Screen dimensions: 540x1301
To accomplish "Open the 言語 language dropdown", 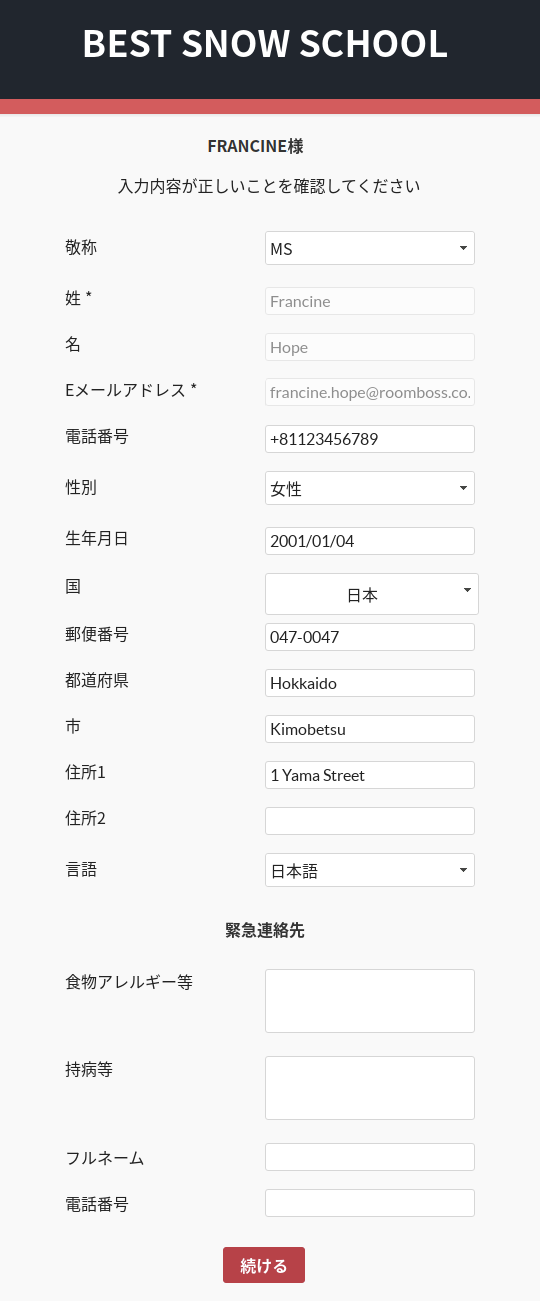I will pyautogui.click(x=370, y=870).
